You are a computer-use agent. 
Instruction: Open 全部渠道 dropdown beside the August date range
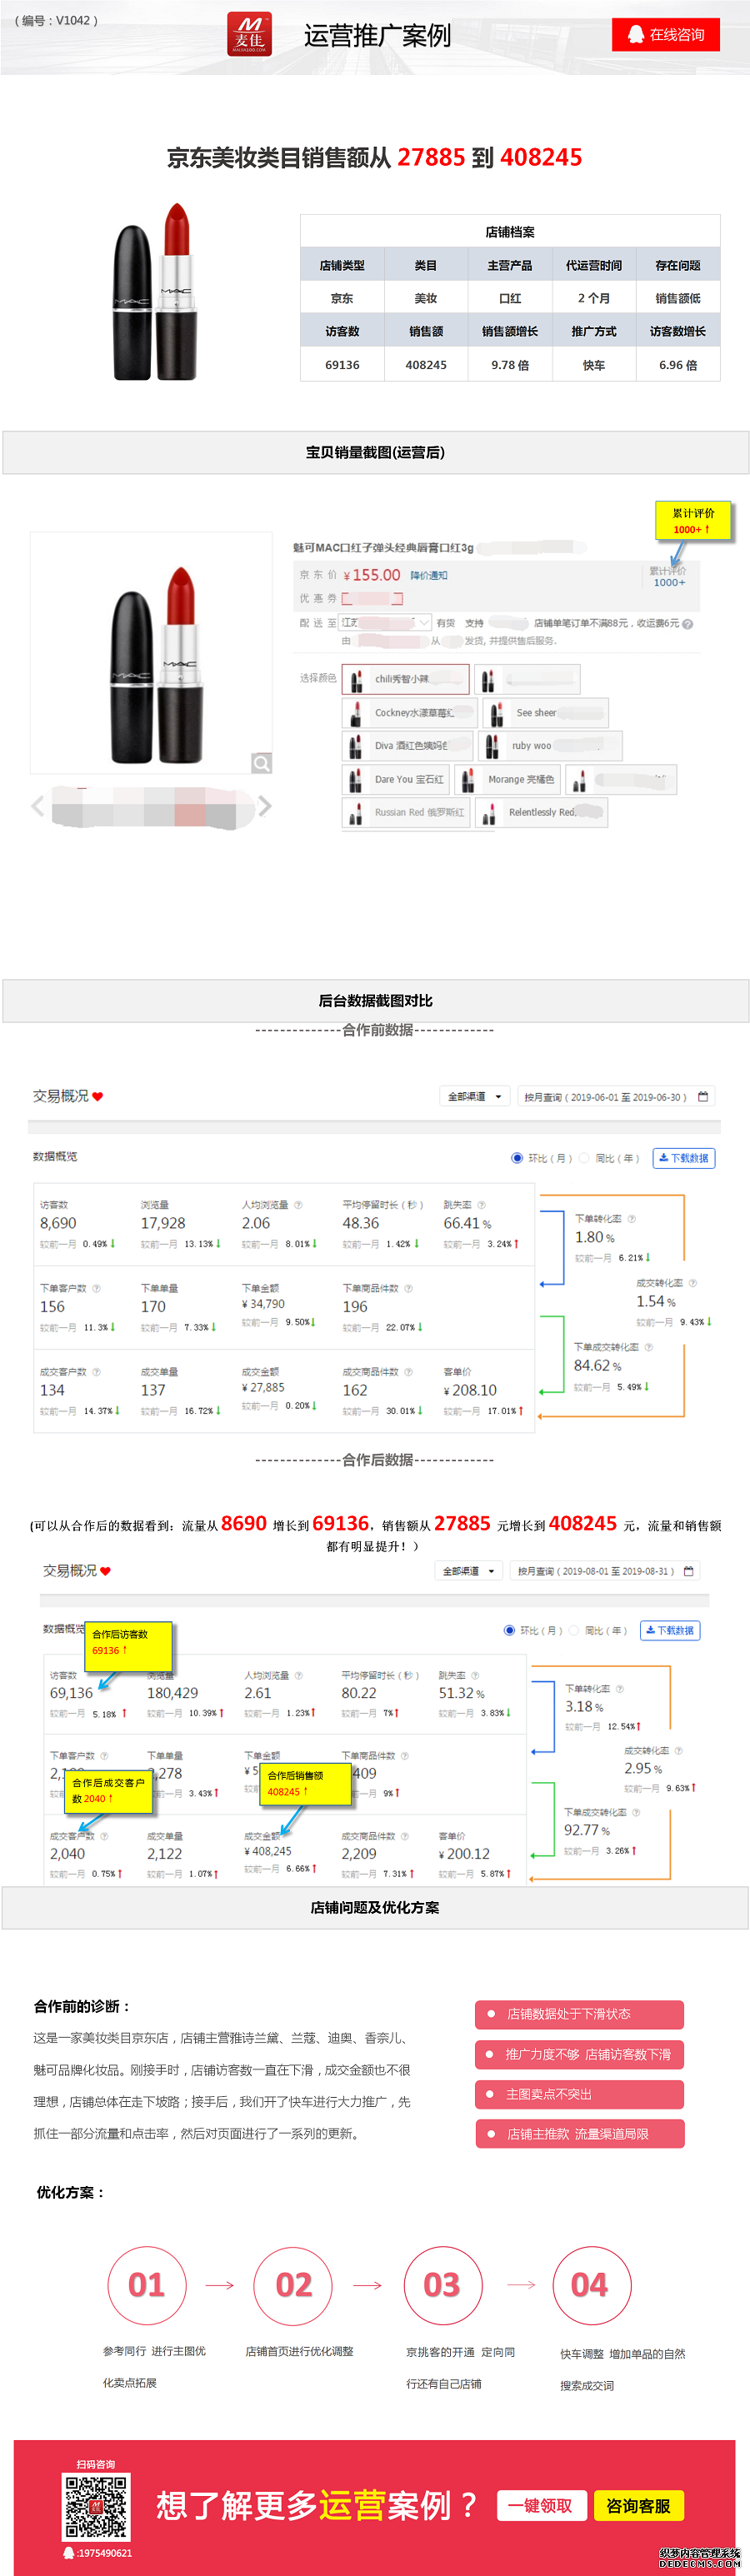click(468, 1571)
